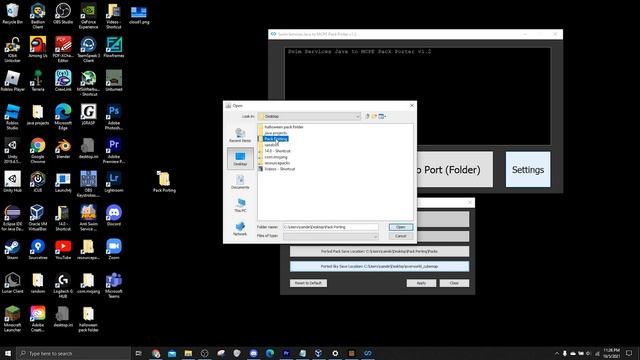Go to Recent Items in dialog sidebar
Viewport: 640px width, 360px height.
(240, 135)
